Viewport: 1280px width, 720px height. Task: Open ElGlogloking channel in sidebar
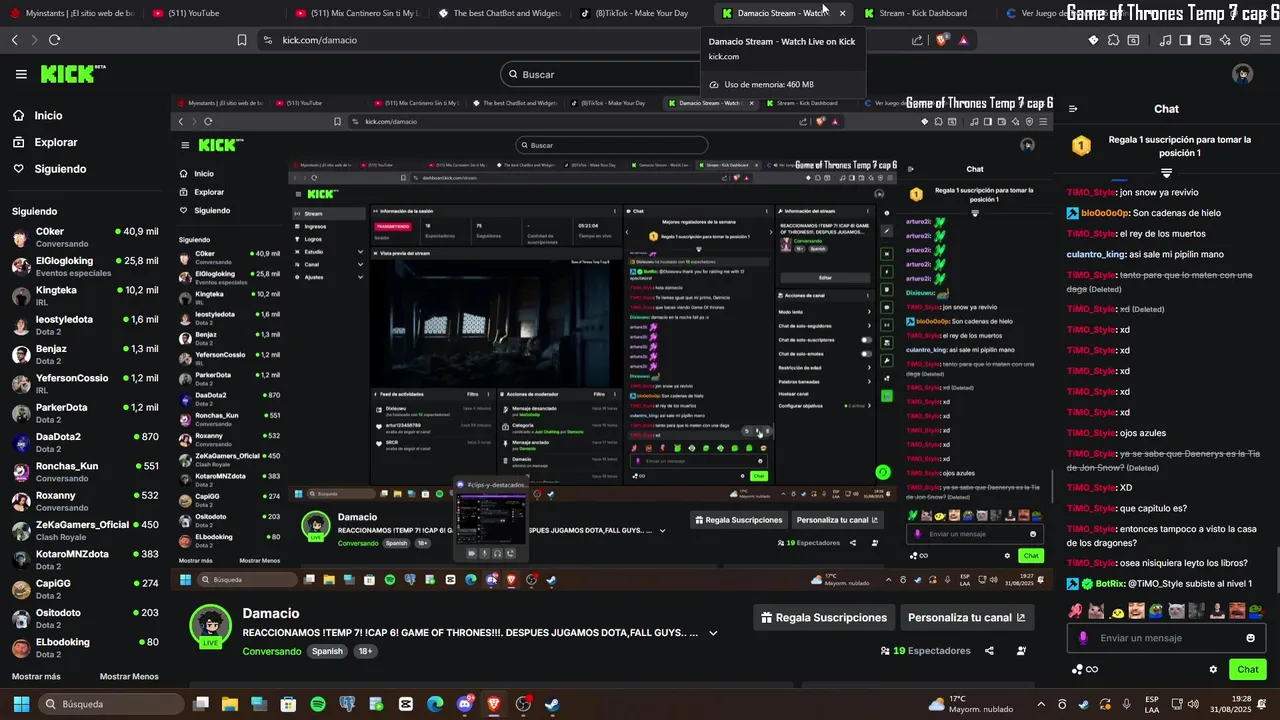click(85, 266)
